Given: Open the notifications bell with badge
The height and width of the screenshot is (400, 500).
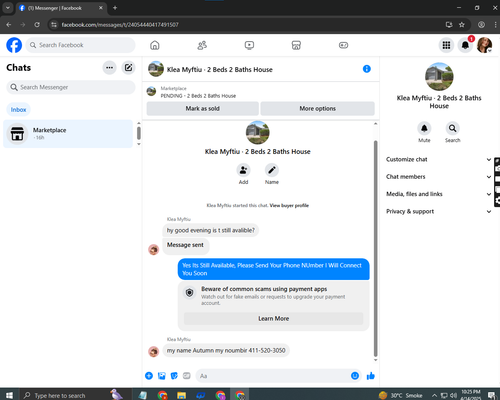Looking at the screenshot, I should click(x=465, y=45).
